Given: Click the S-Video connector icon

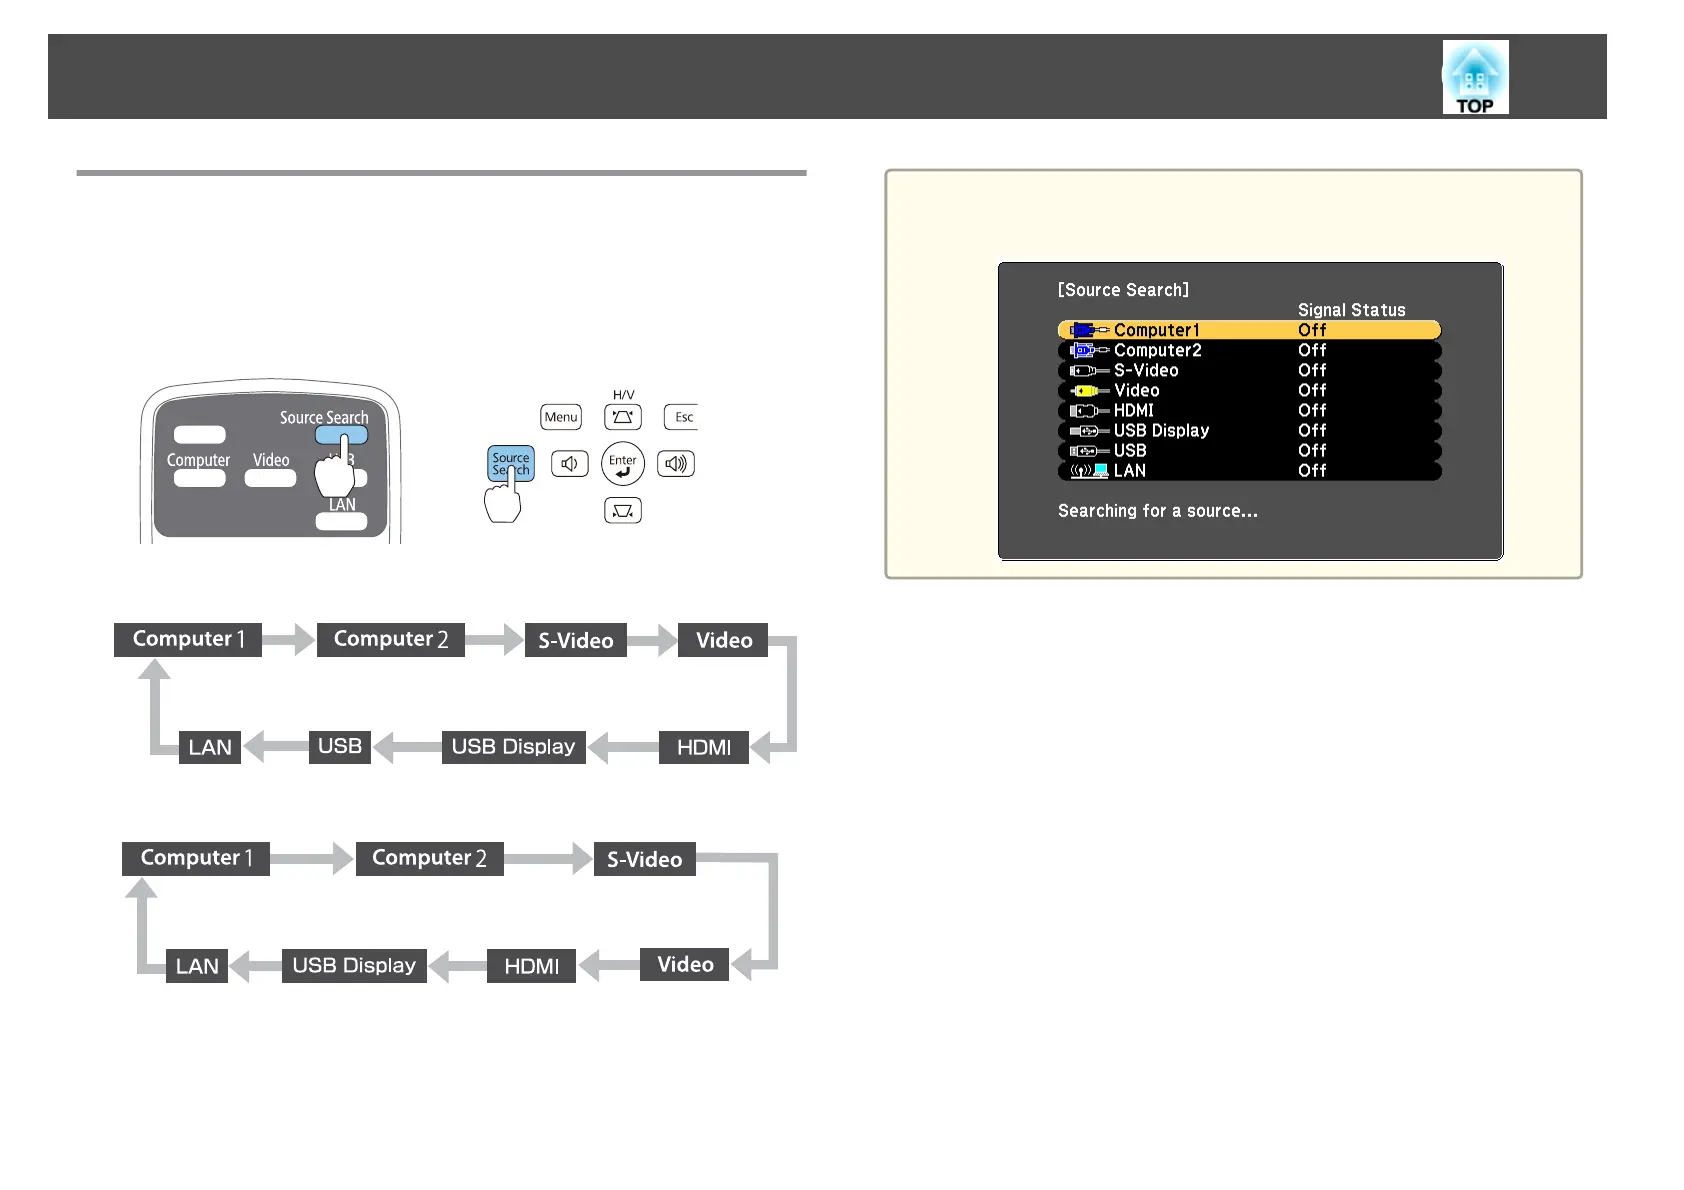Looking at the screenshot, I should click(x=1089, y=370).
